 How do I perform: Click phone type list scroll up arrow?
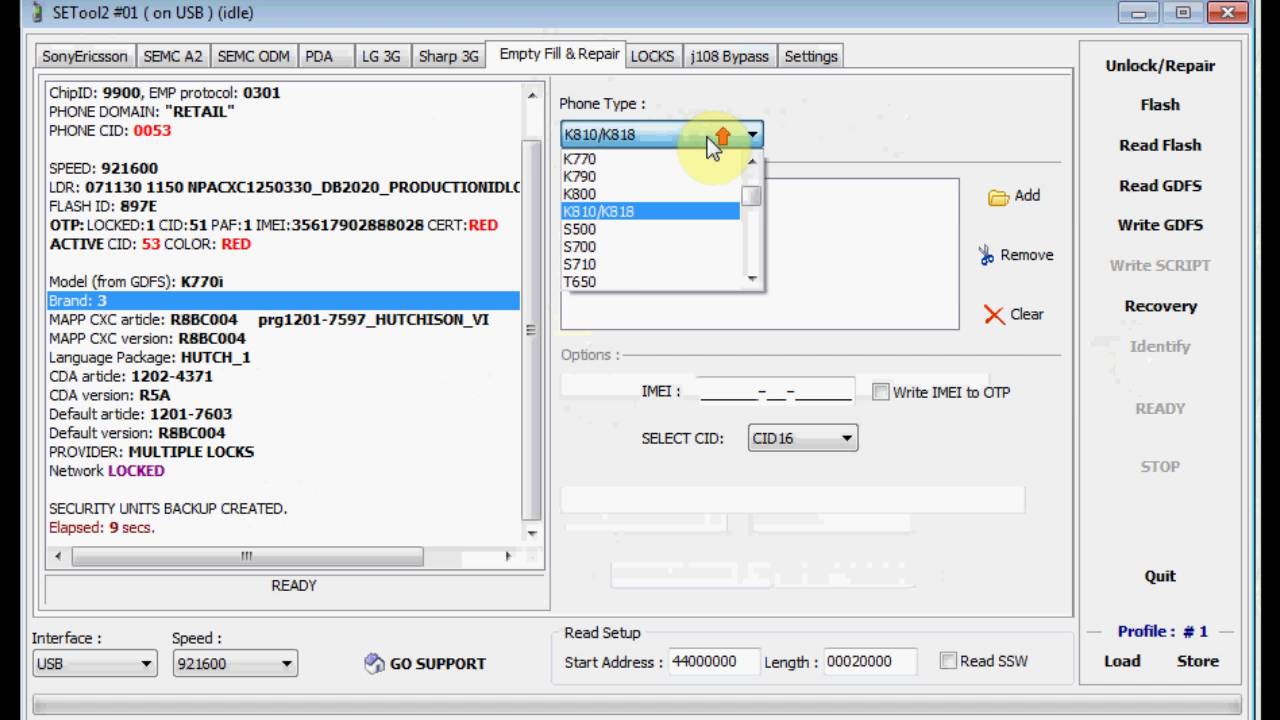(752, 160)
